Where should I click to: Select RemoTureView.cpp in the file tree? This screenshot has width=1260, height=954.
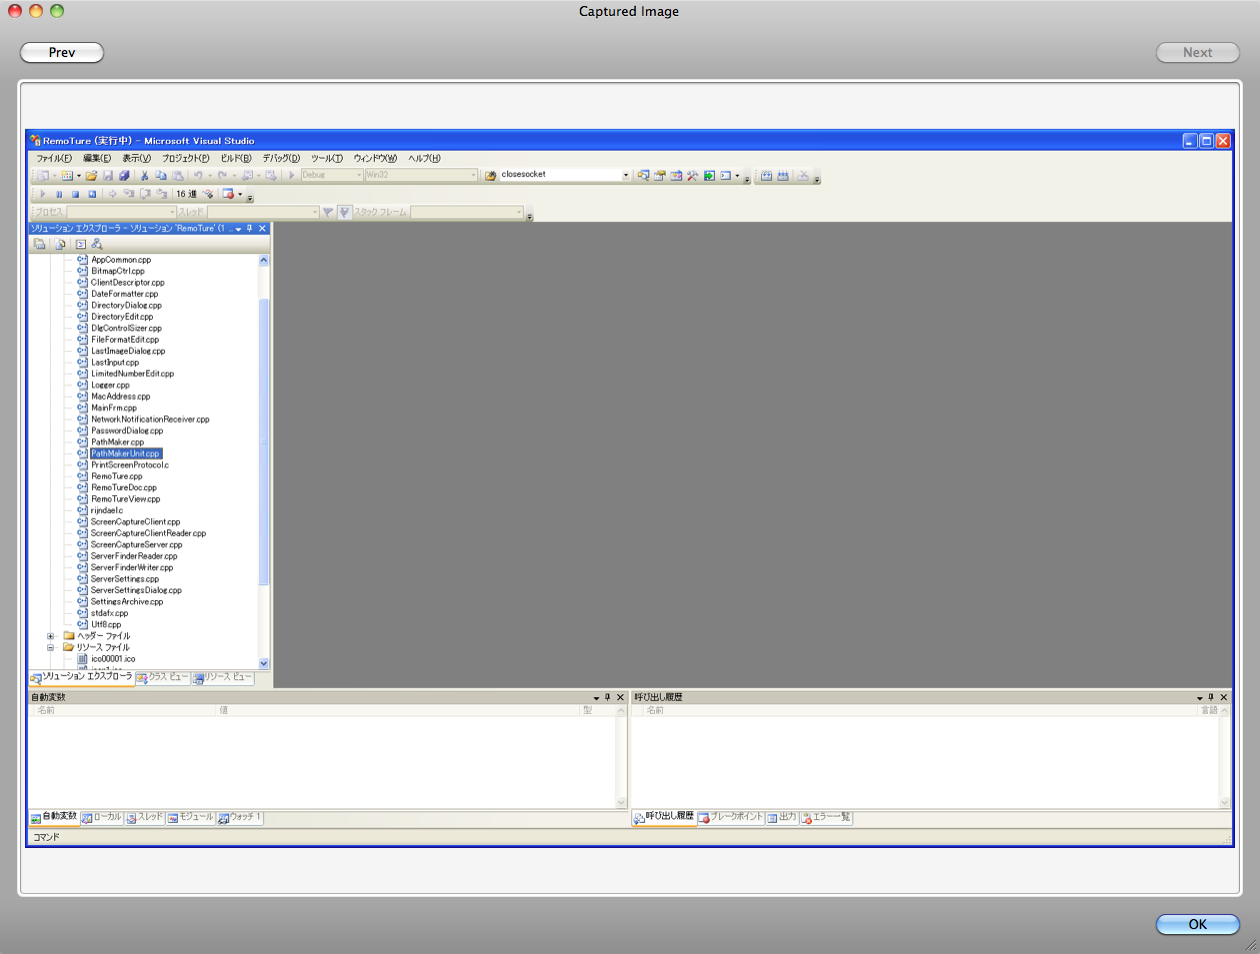pyautogui.click(x=125, y=499)
